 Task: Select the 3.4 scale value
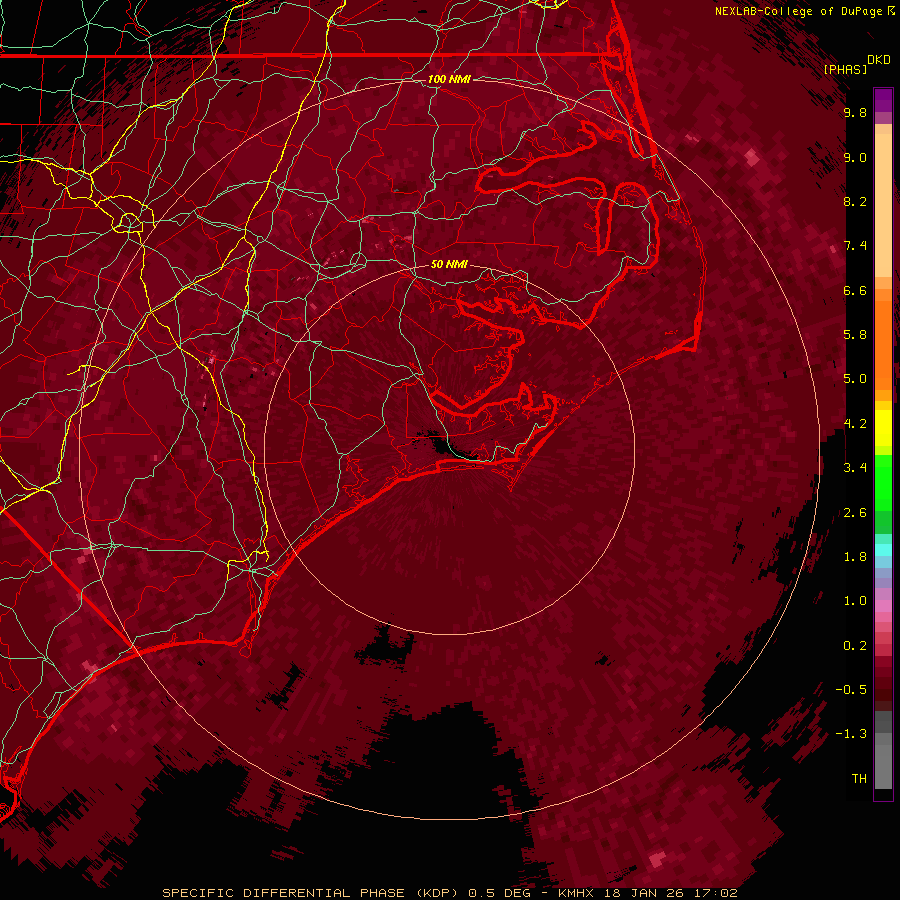[x=855, y=468]
